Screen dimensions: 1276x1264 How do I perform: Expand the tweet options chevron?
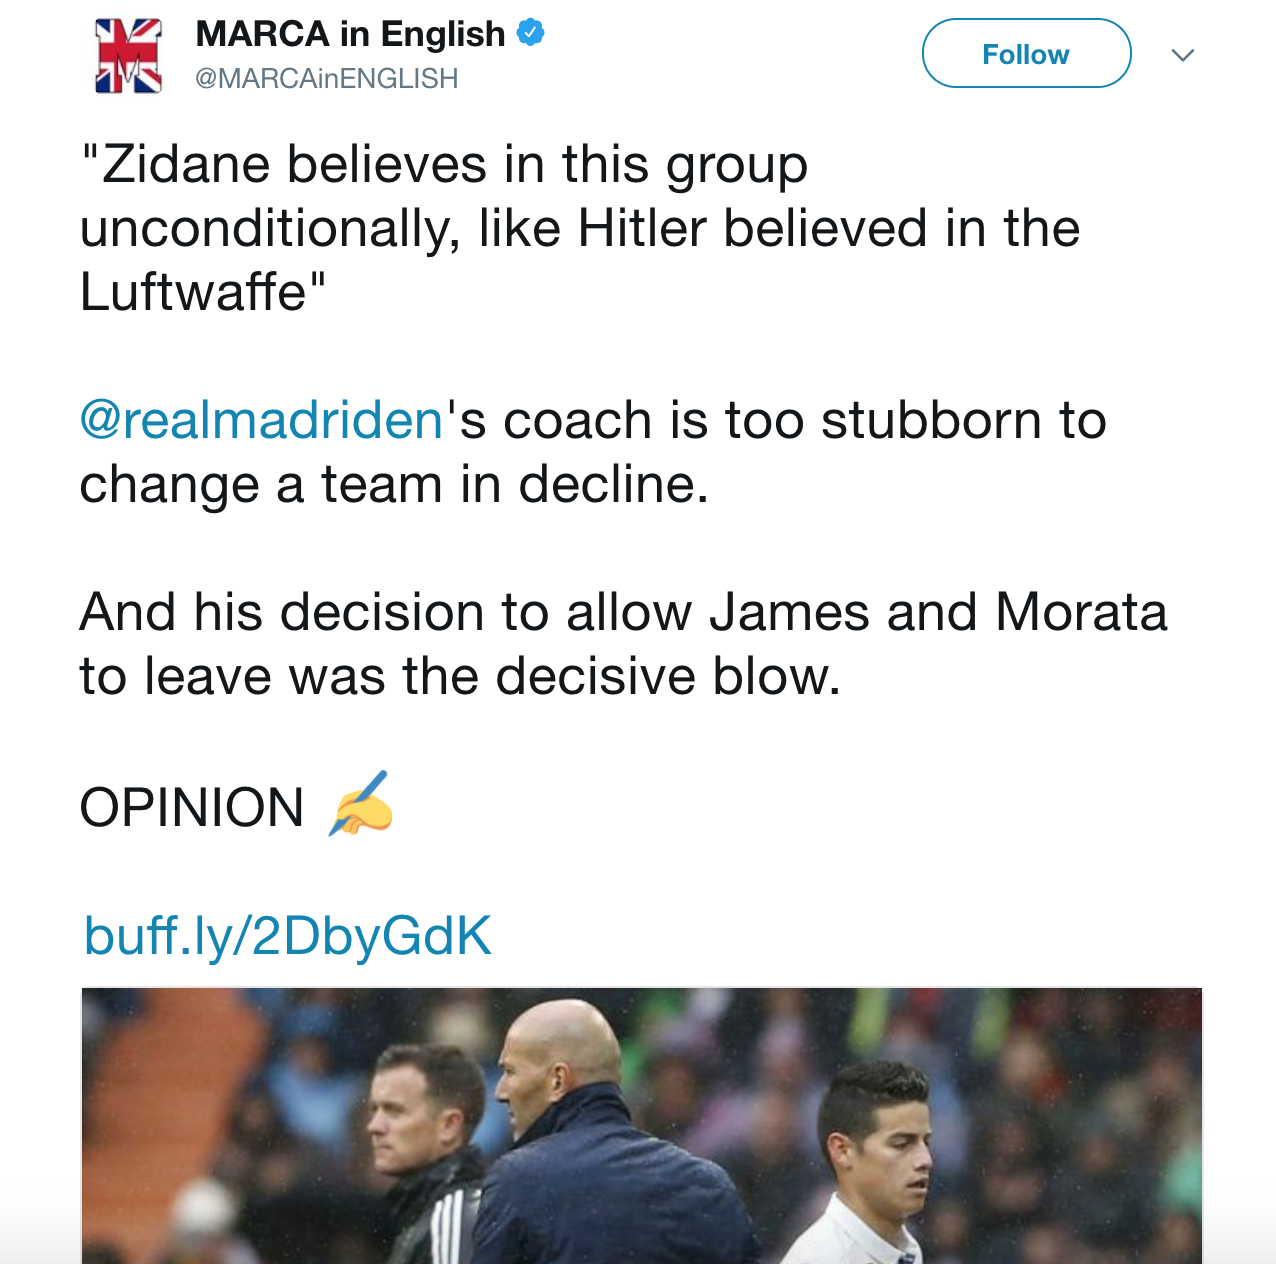point(1183,55)
